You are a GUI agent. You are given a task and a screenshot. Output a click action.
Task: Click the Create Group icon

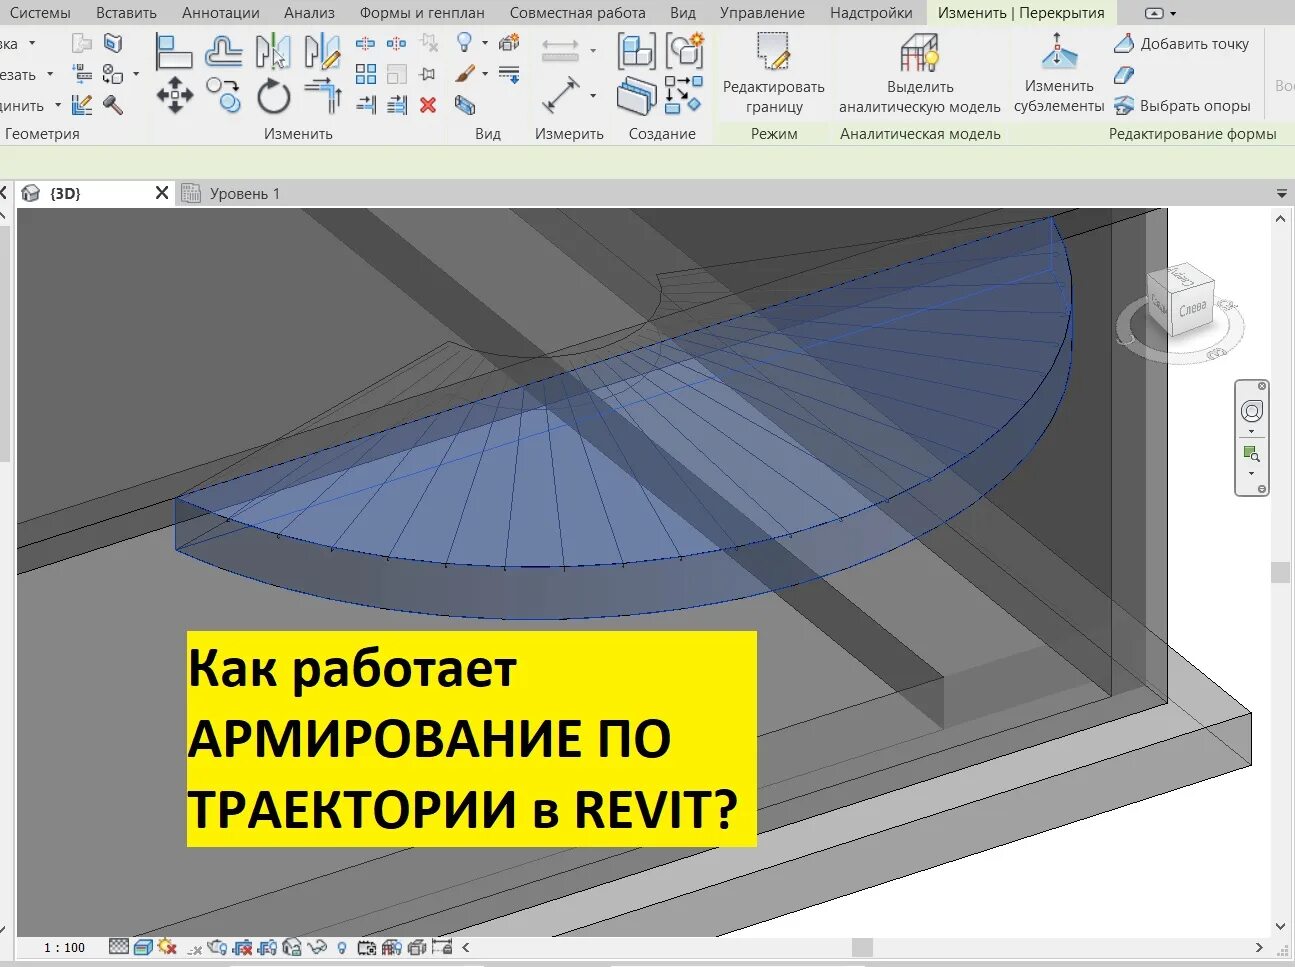tap(685, 50)
